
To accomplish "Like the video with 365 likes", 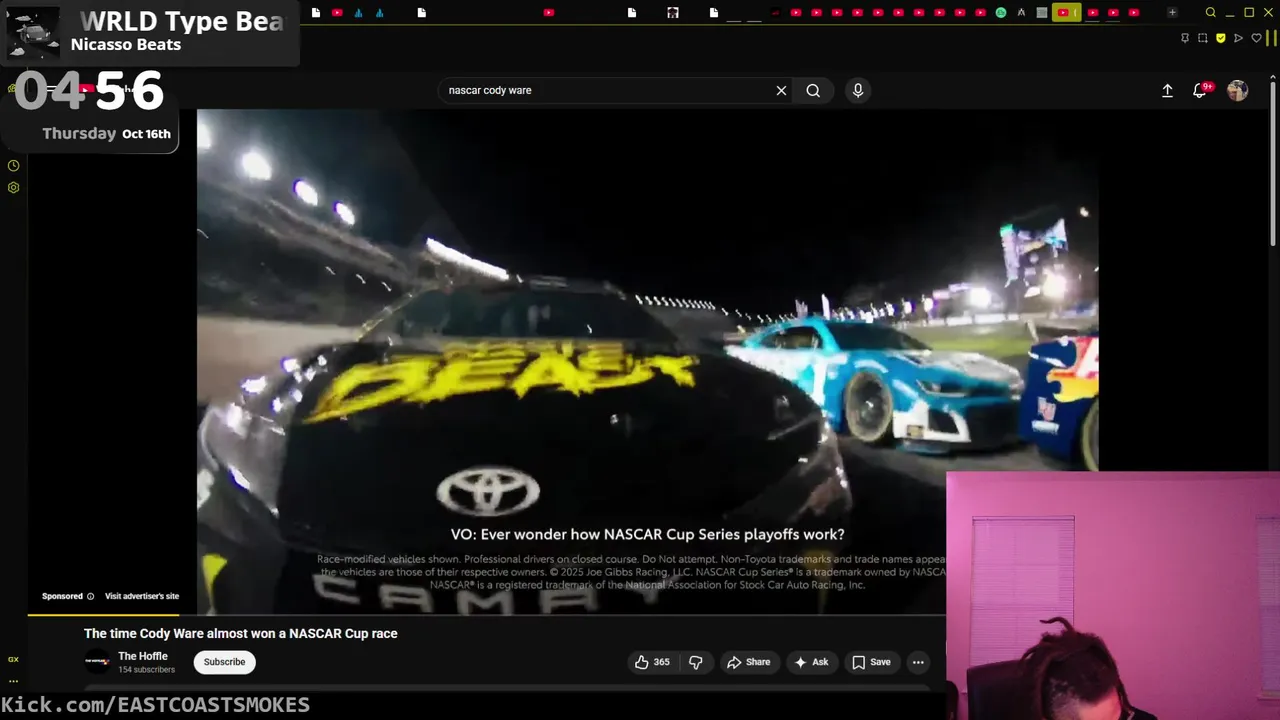I will click(x=652, y=662).
